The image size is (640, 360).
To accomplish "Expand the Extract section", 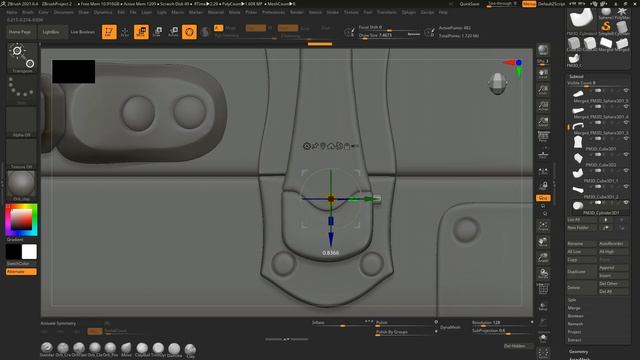I will pyautogui.click(x=574, y=340).
